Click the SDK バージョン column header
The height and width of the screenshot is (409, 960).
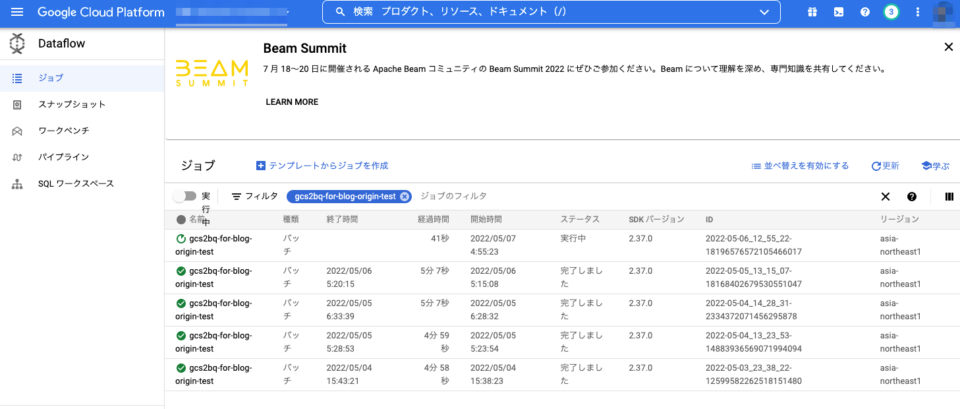[x=656, y=219]
